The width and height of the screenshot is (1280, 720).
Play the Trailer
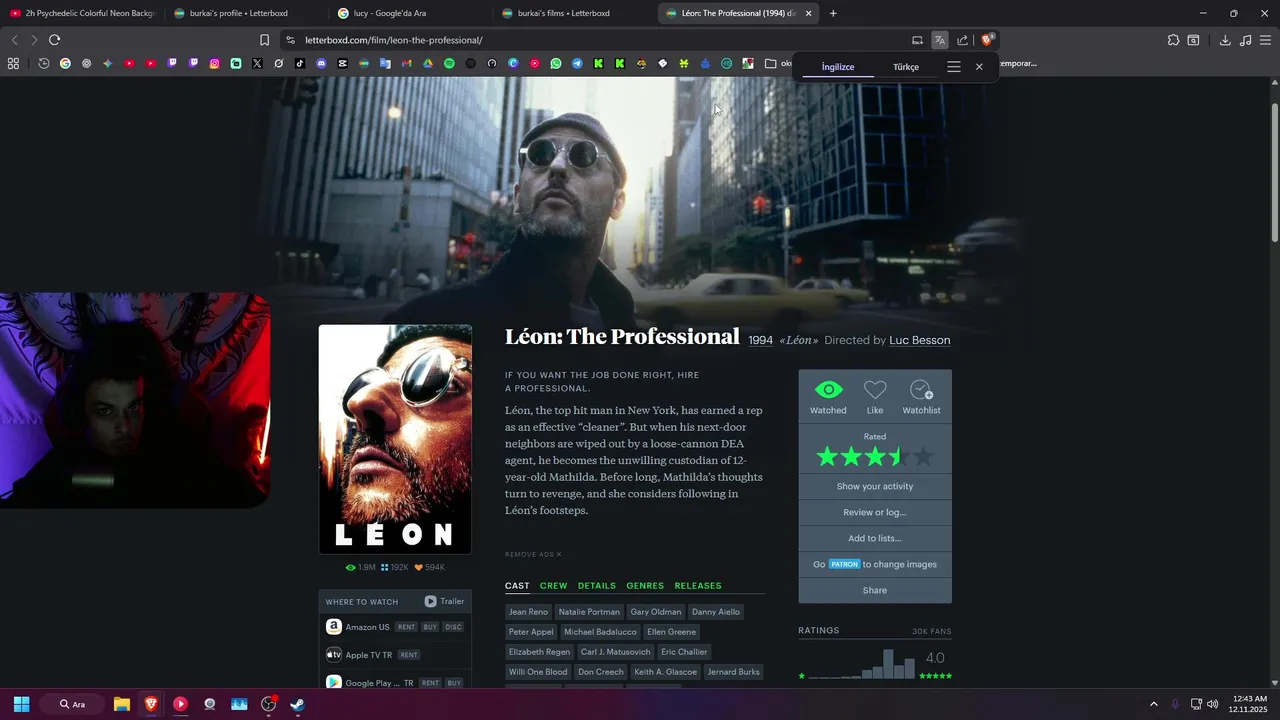[444, 601]
